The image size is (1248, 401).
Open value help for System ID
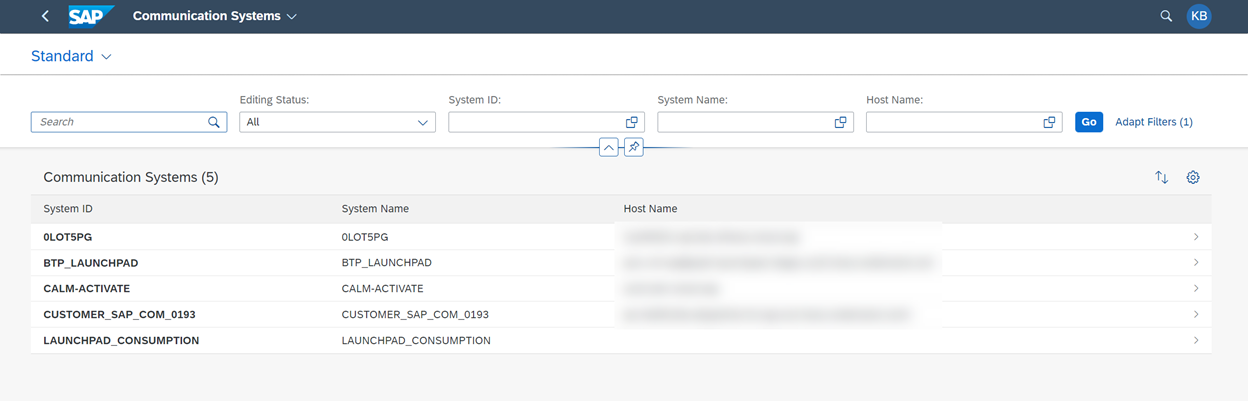coord(632,122)
